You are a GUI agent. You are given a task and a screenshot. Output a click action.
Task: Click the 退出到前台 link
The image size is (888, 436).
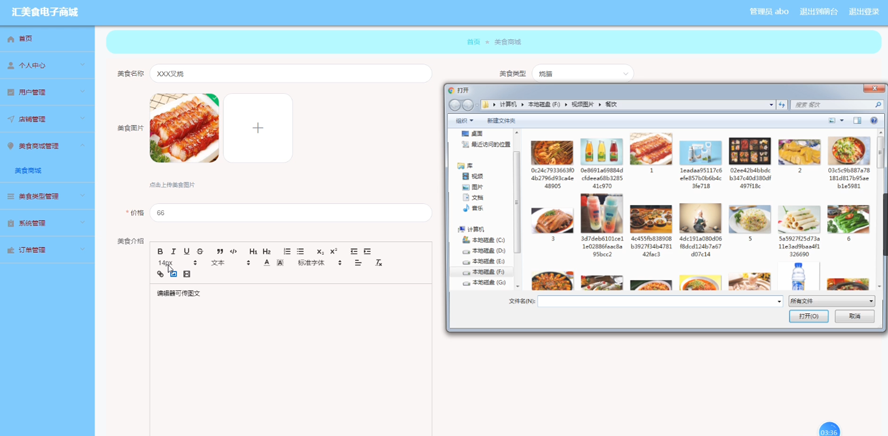click(818, 12)
